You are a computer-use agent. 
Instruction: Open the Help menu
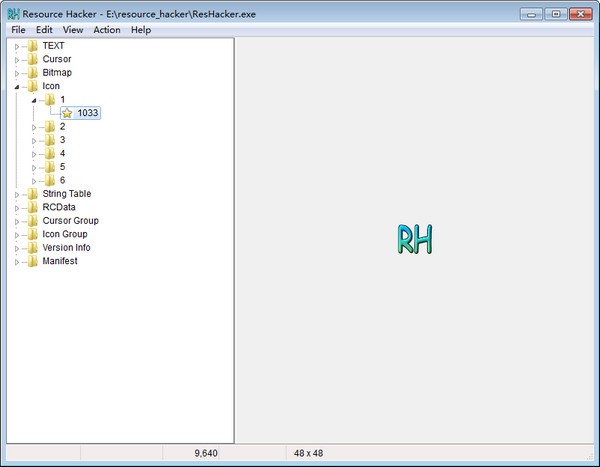click(140, 30)
